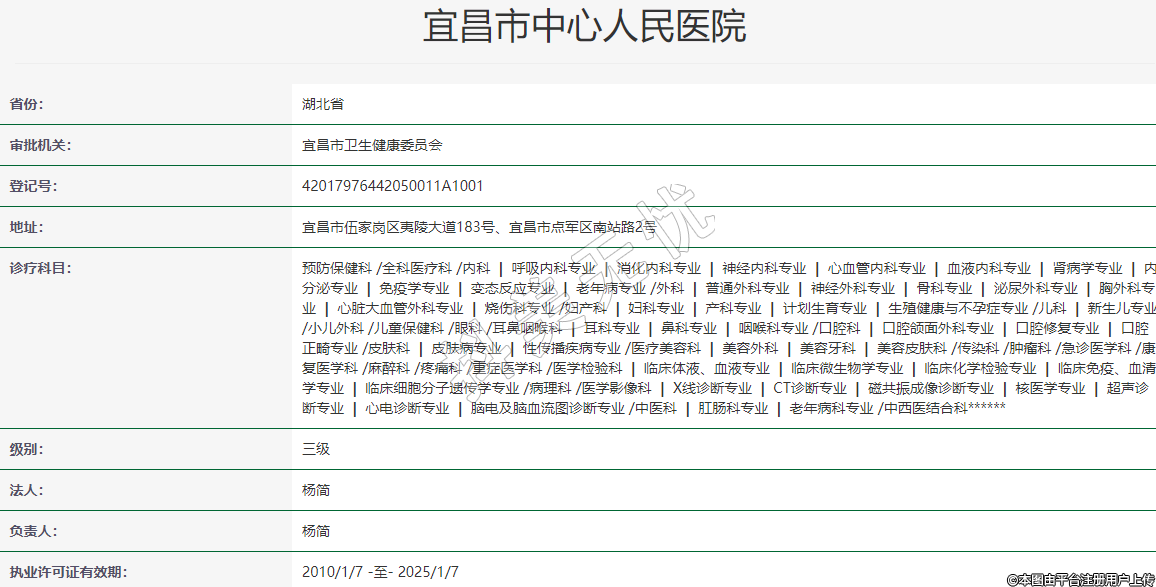Click 肛肠科专业 in the department list
This screenshot has height=587, width=1156.
click(733, 408)
